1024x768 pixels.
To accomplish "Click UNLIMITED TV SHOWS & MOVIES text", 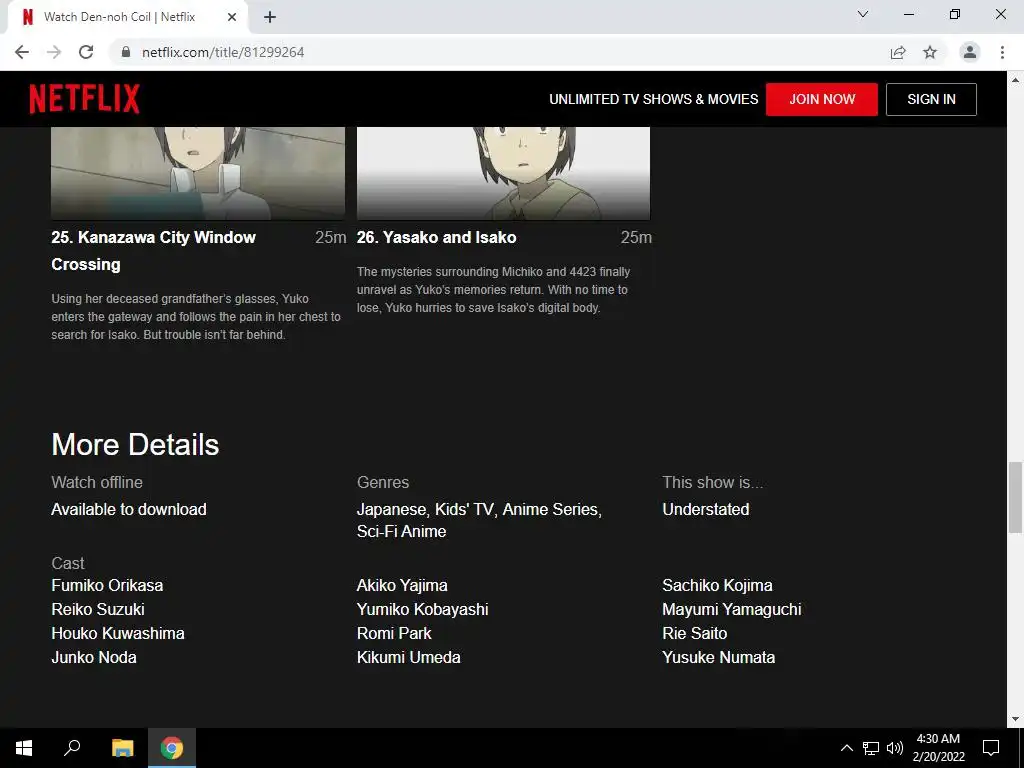I will click(654, 99).
